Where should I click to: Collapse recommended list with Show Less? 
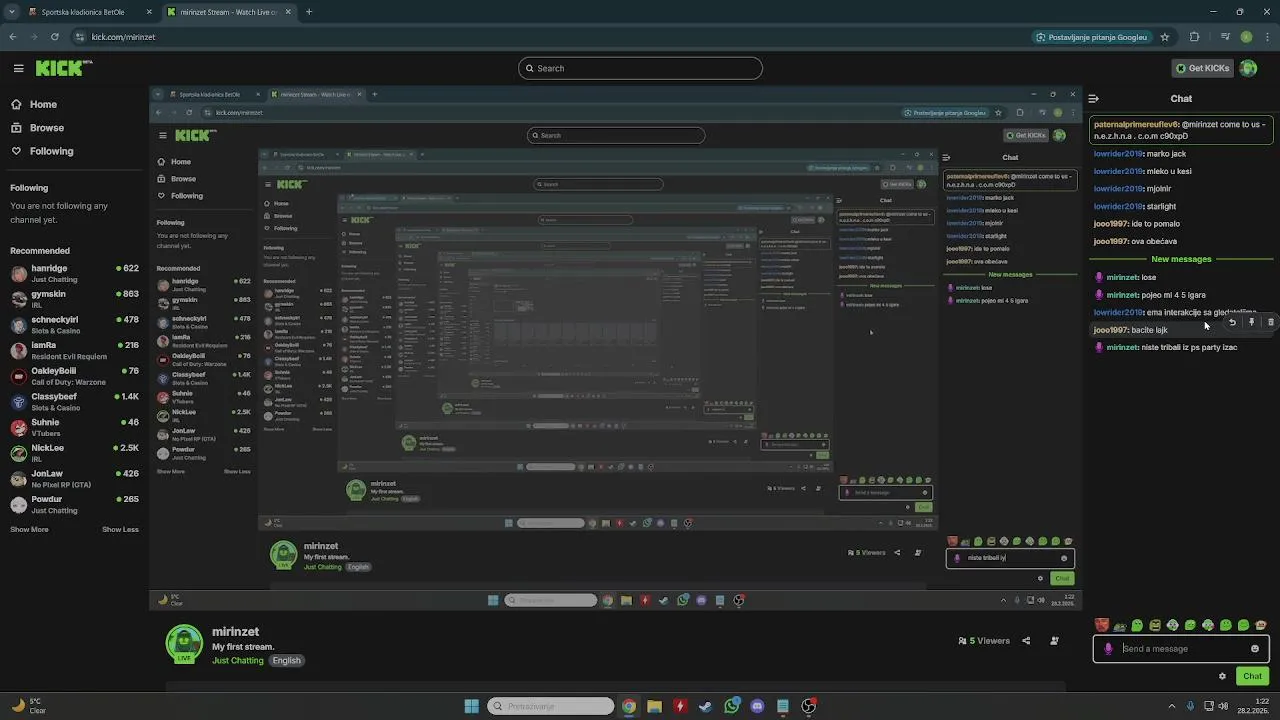(120, 529)
